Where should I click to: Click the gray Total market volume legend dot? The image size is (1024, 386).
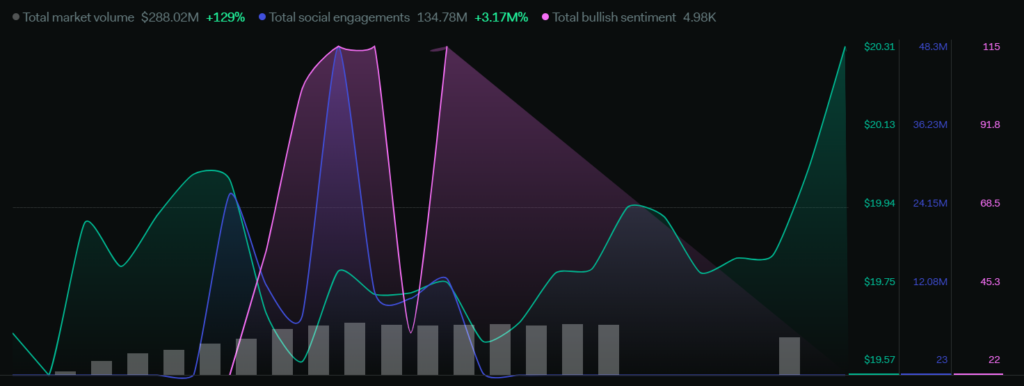tap(16, 18)
